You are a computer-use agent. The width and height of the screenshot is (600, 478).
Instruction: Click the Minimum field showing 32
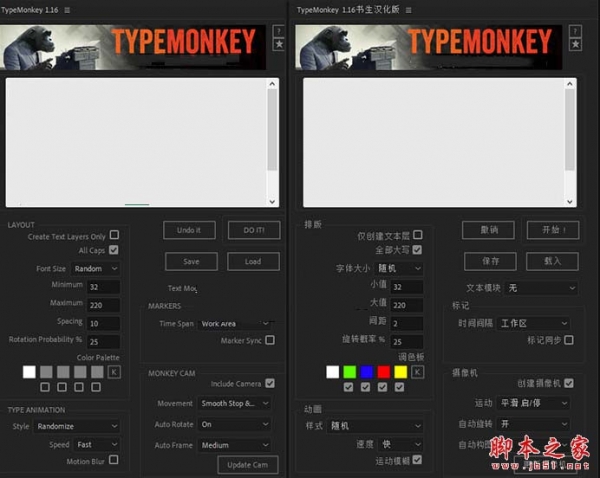coord(103,287)
